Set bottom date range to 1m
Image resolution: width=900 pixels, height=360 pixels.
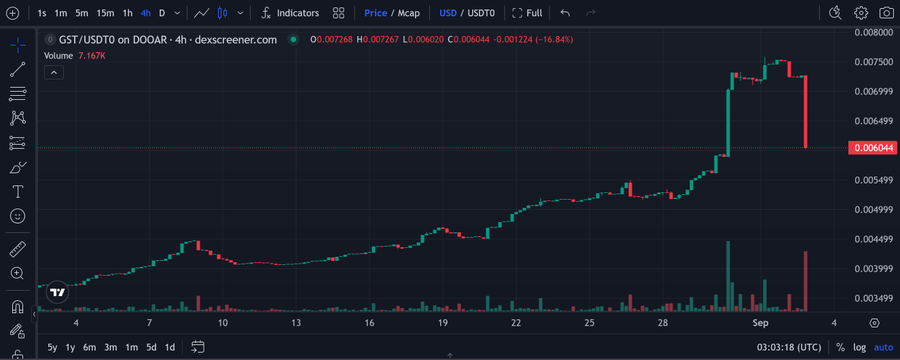coord(131,347)
